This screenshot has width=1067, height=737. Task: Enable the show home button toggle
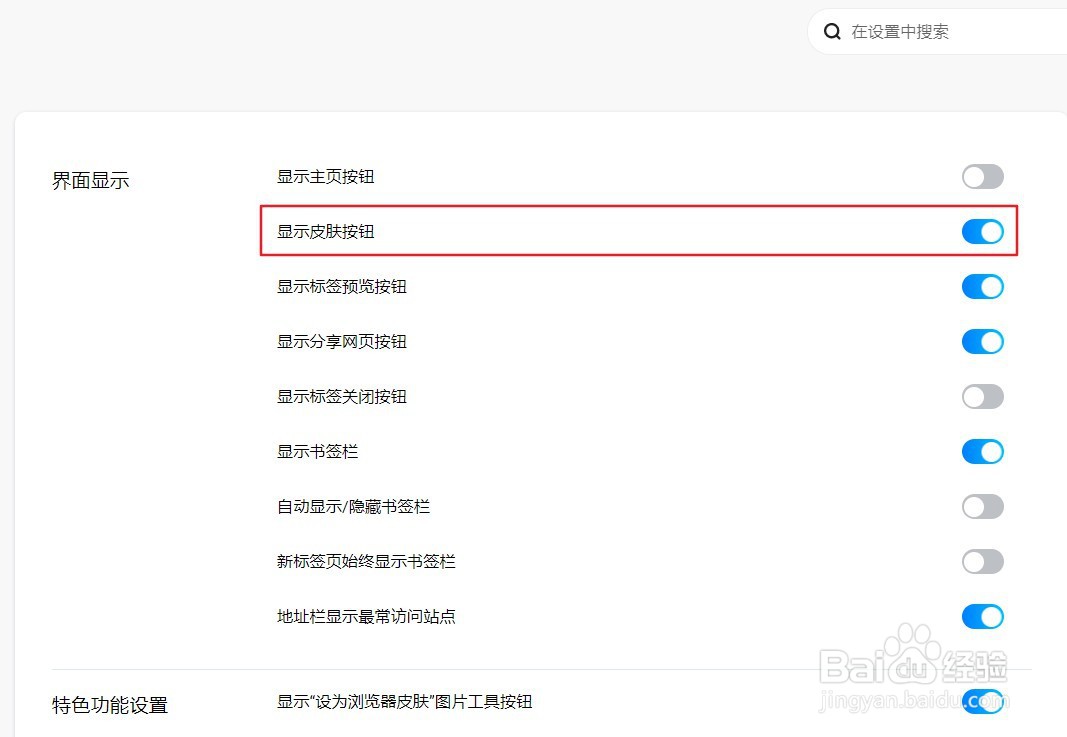point(982,177)
